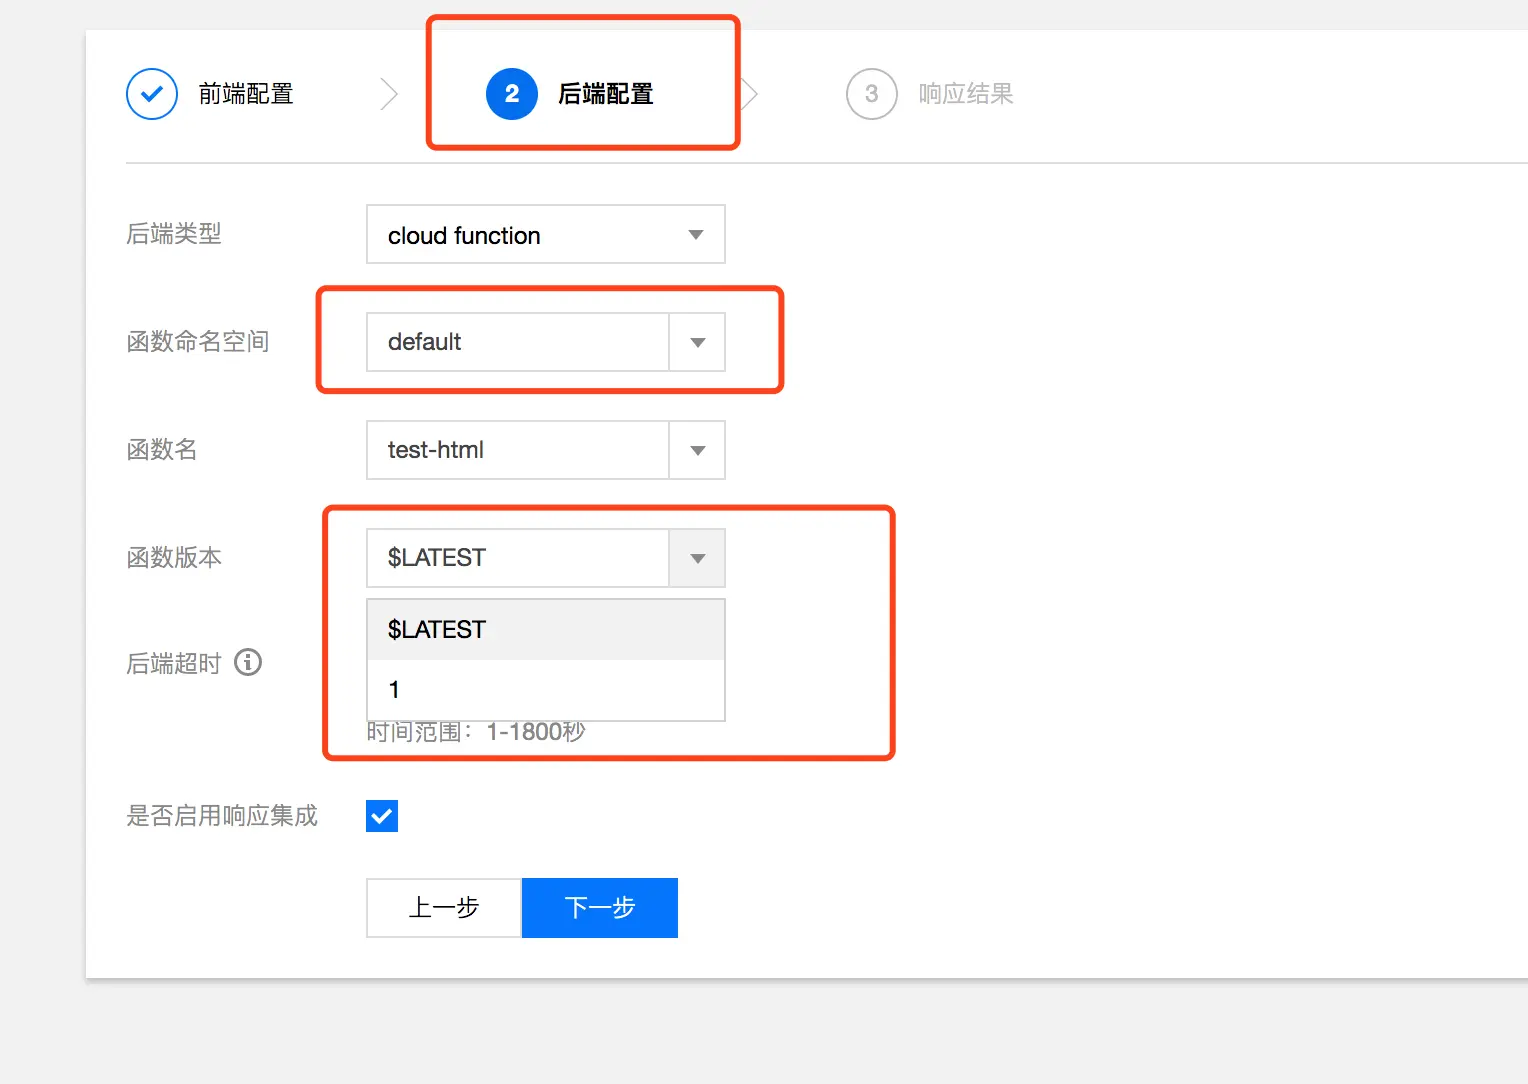The width and height of the screenshot is (1528, 1084).
Task: Click the 上一步 button
Action: click(x=444, y=908)
